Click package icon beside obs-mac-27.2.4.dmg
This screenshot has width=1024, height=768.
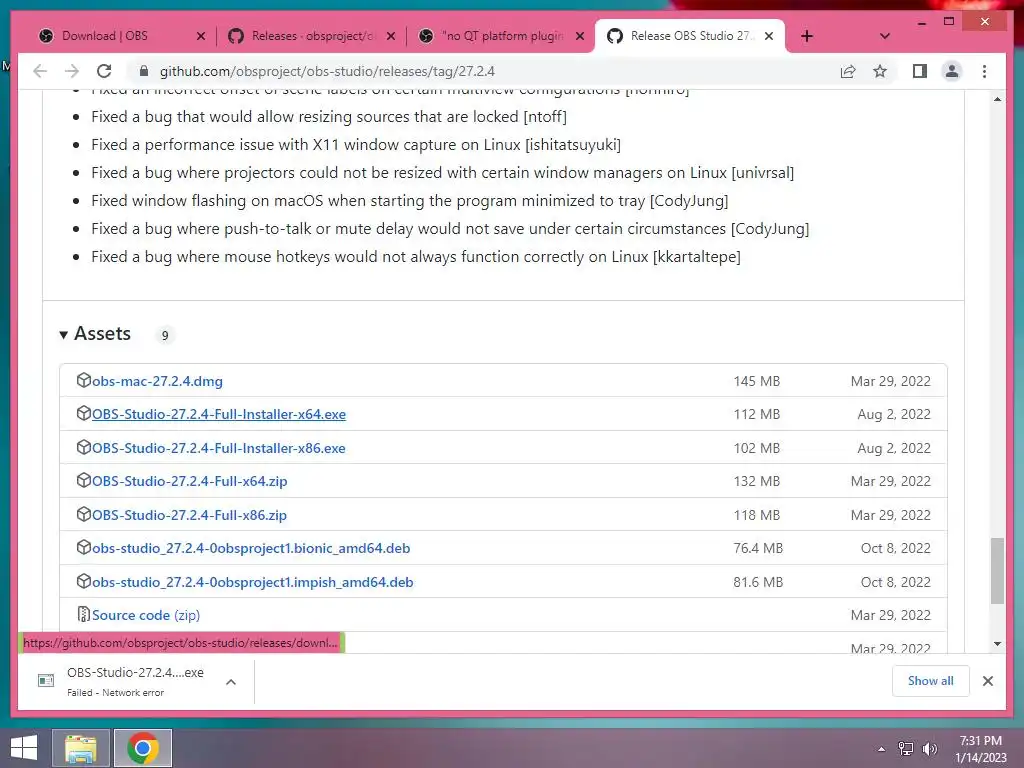coord(84,380)
